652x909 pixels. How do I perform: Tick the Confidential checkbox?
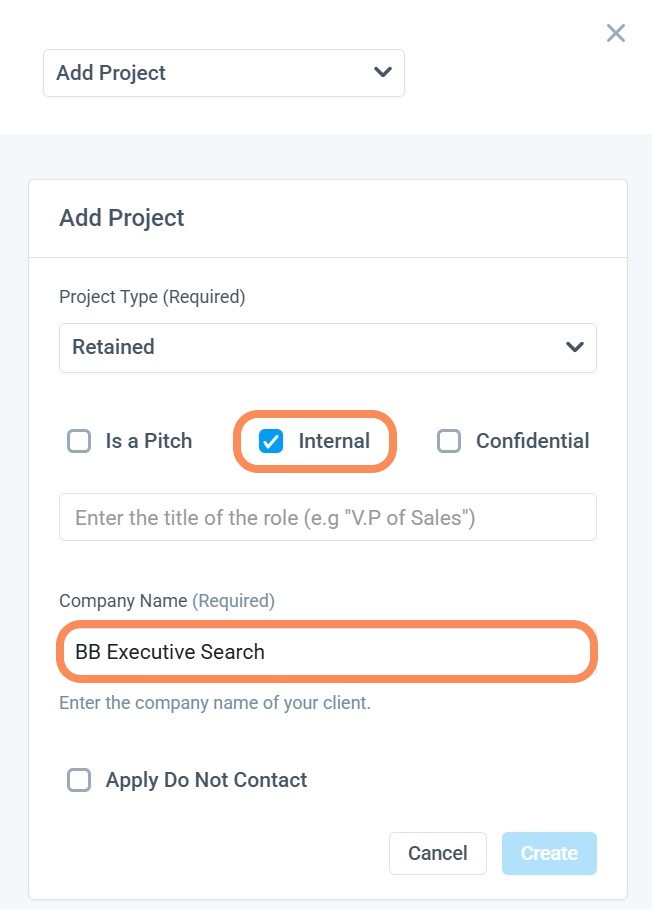(x=449, y=441)
